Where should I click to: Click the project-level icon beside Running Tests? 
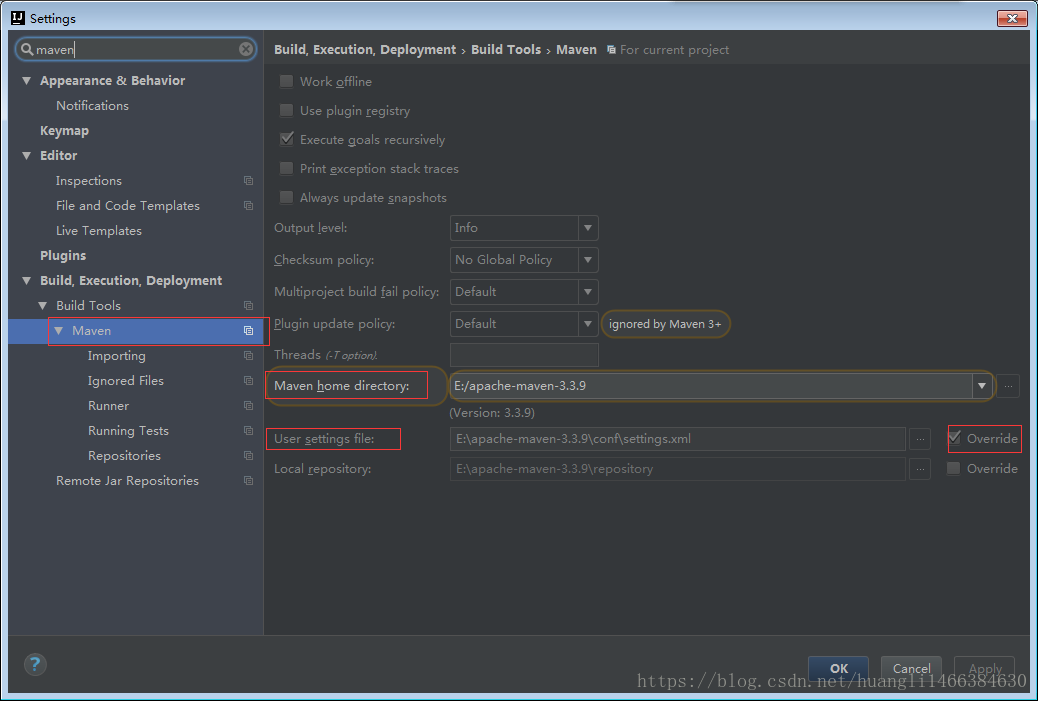(248, 431)
